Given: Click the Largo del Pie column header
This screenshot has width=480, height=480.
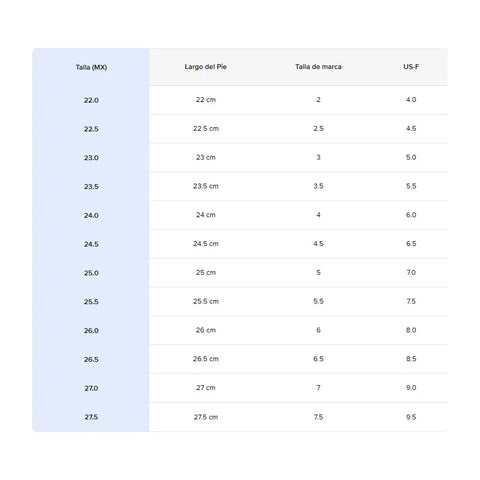Looking at the screenshot, I should (206, 67).
